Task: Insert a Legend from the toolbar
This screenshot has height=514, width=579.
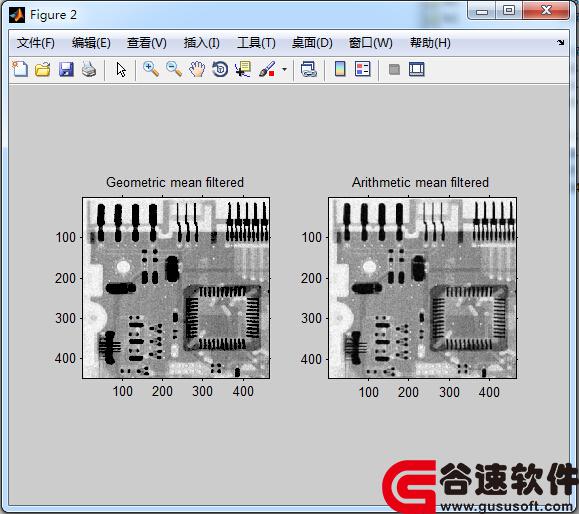Action: tap(363, 69)
